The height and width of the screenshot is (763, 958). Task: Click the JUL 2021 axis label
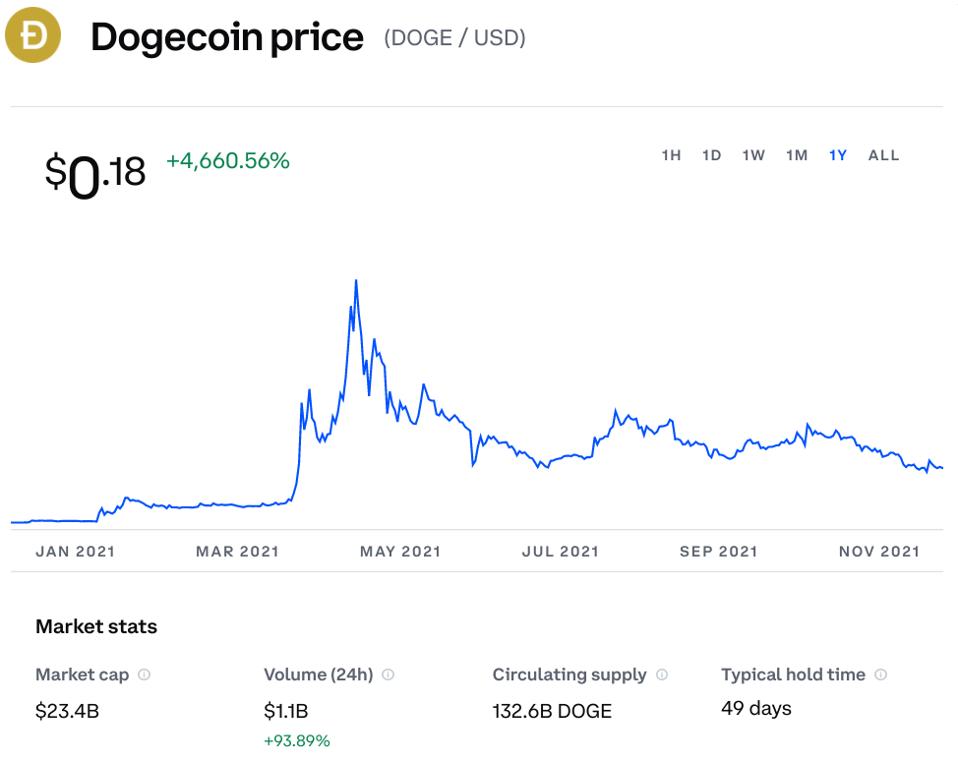point(560,552)
